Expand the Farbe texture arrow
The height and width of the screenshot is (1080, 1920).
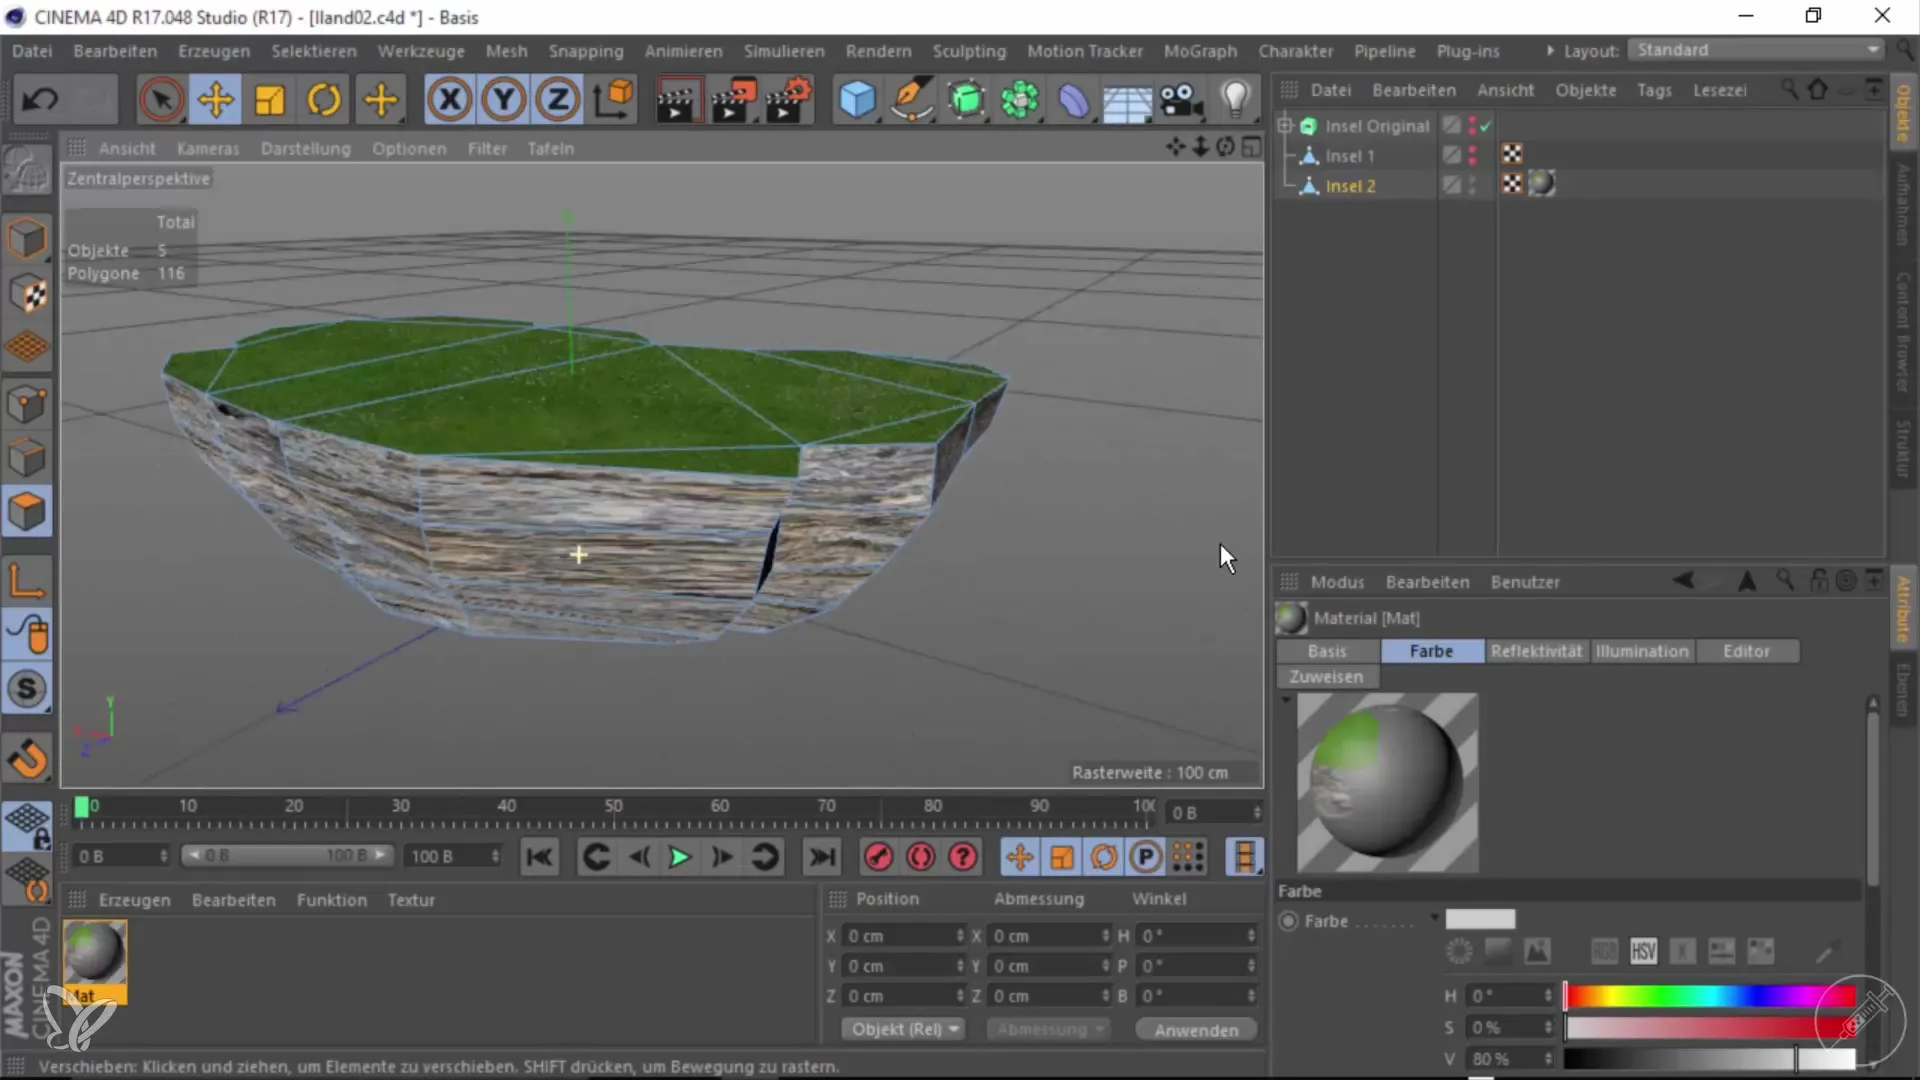point(1434,918)
